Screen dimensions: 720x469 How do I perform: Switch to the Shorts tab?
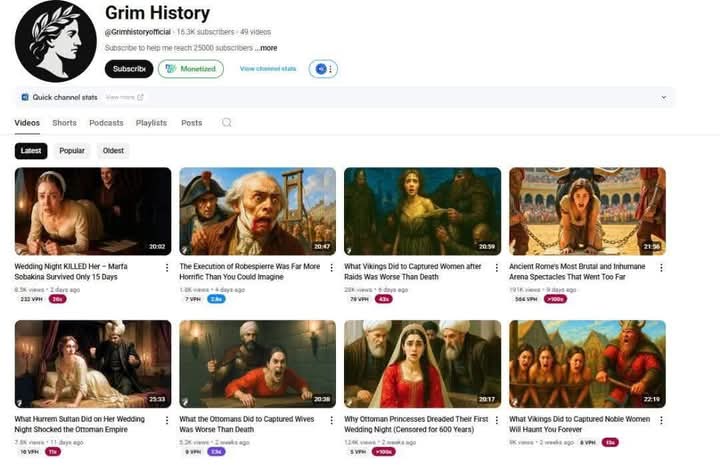click(x=64, y=123)
